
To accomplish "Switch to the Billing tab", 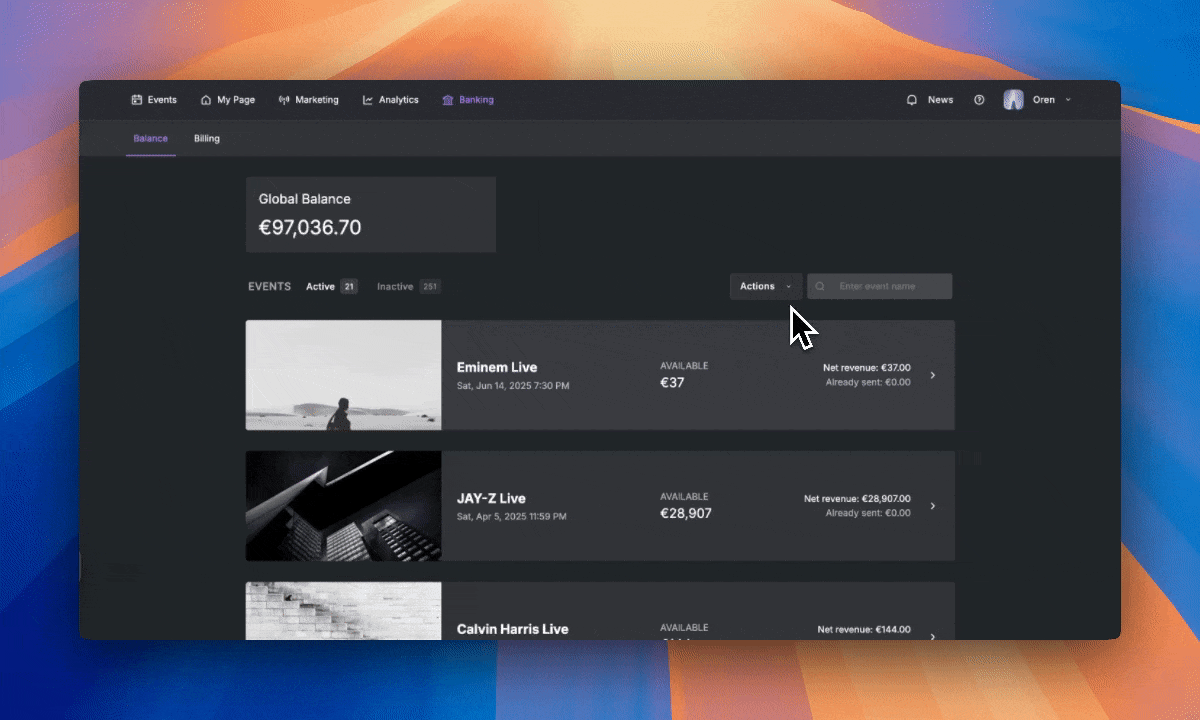I will (x=207, y=139).
